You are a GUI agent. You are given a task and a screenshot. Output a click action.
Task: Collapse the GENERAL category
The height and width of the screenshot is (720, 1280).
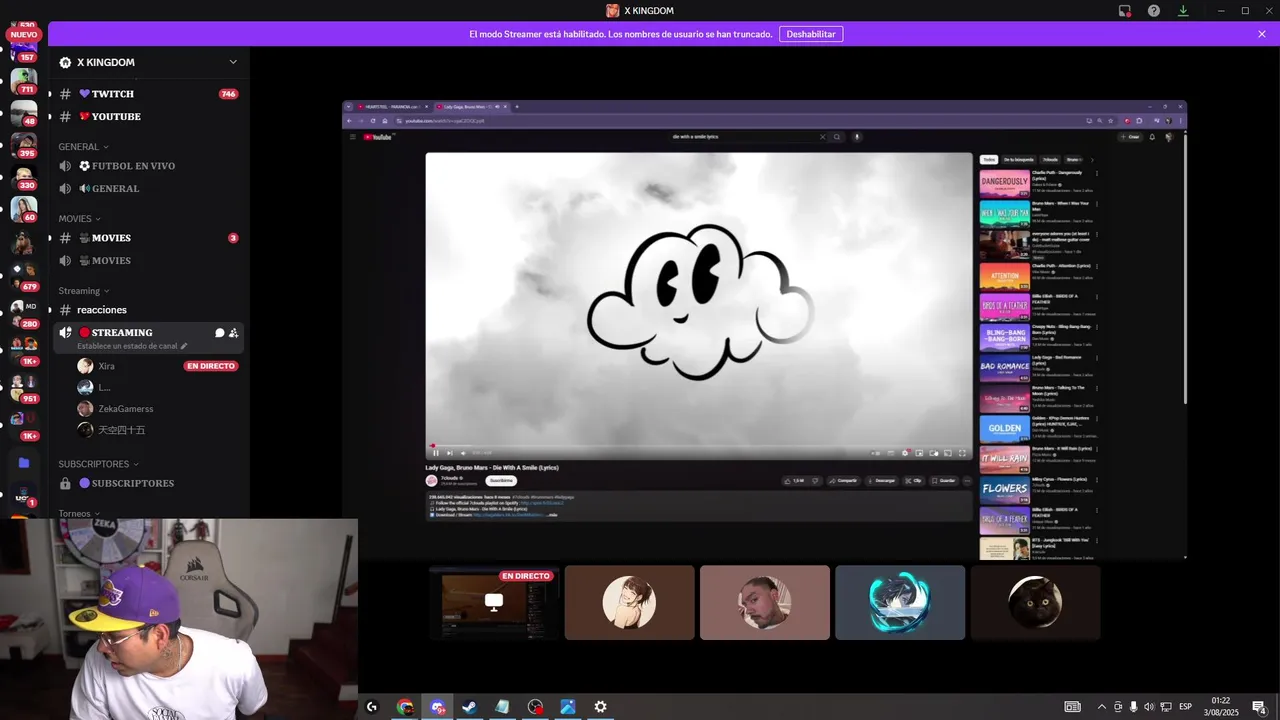pyautogui.click(x=83, y=146)
